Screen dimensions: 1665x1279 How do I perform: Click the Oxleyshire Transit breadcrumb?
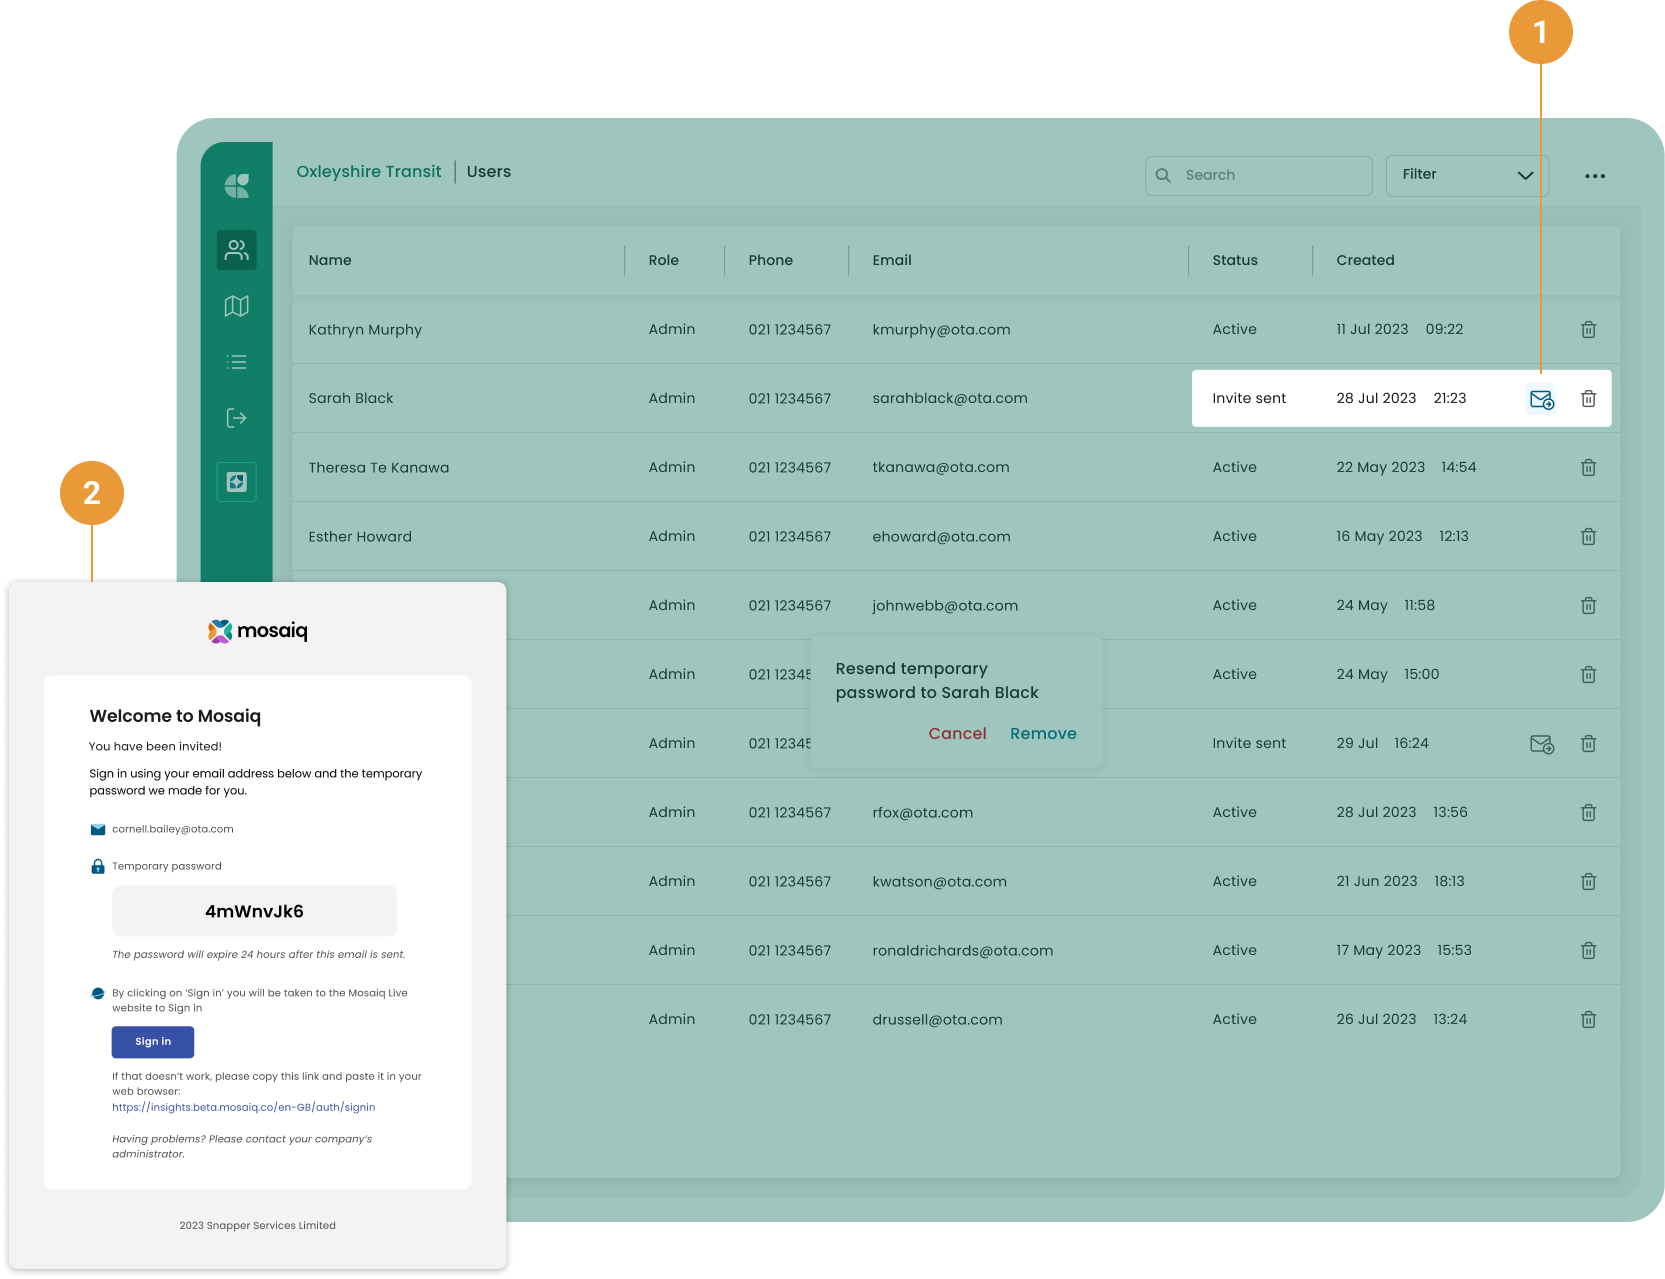click(x=368, y=172)
